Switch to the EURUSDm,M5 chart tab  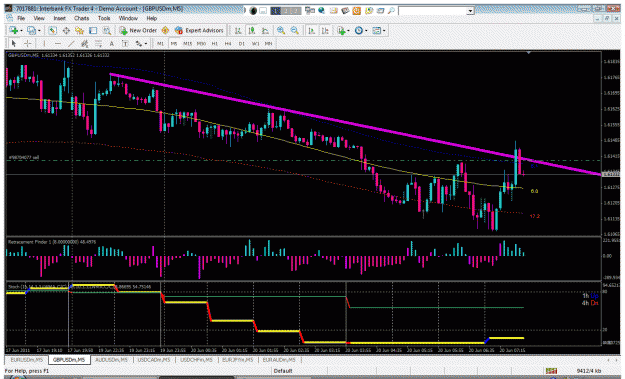point(27,360)
